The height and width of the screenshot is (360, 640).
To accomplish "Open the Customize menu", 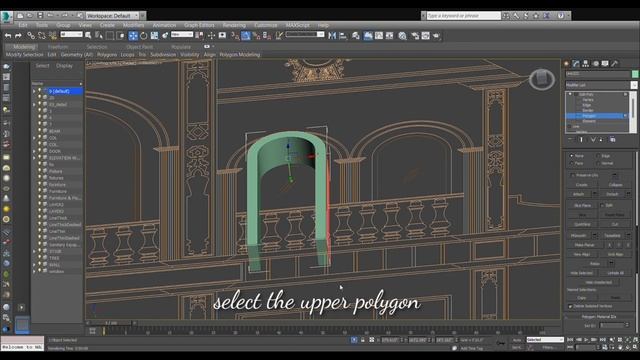I will click(x=265, y=25).
